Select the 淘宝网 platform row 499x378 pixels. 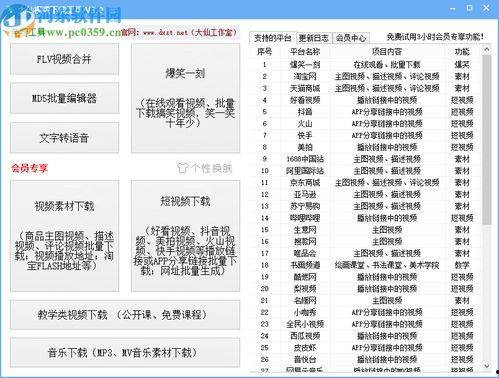click(x=365, y=76)
